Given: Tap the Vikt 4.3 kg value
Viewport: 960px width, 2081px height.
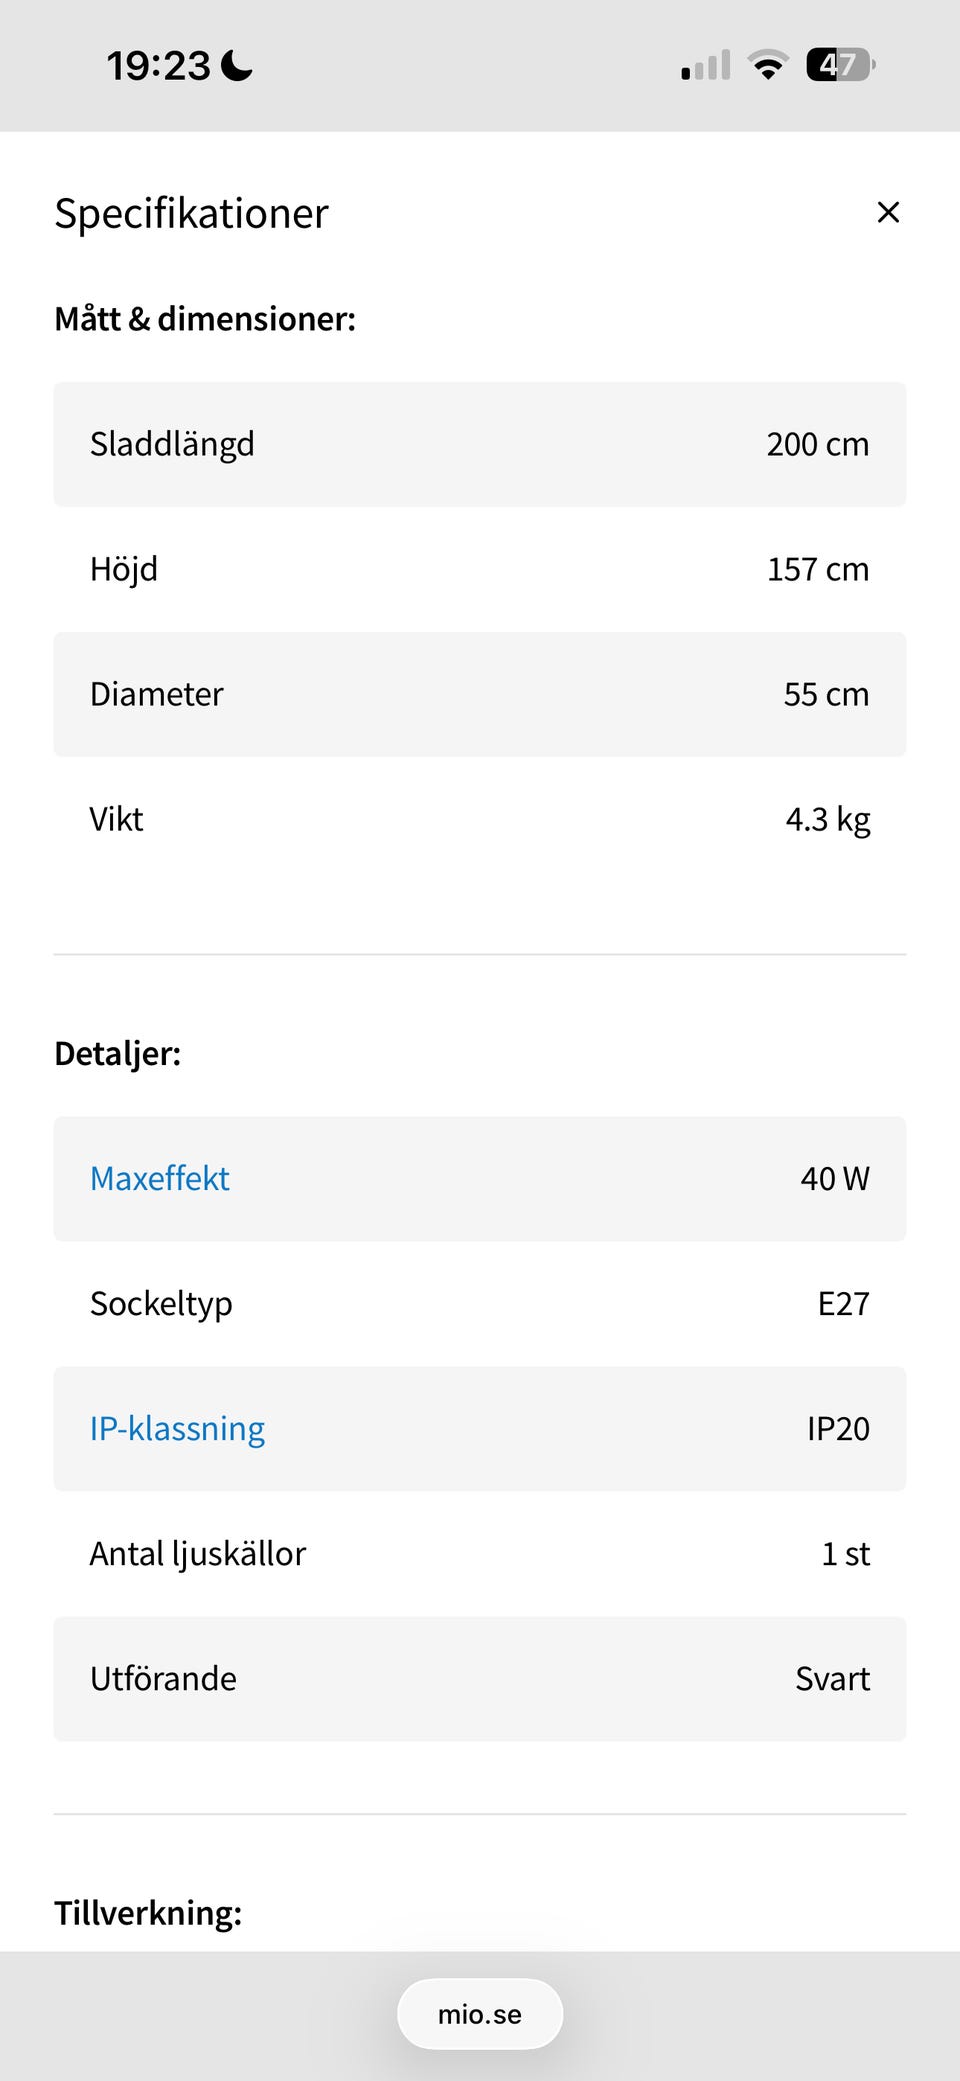Looking at the screenshot, I should click(x=827, y=819).
